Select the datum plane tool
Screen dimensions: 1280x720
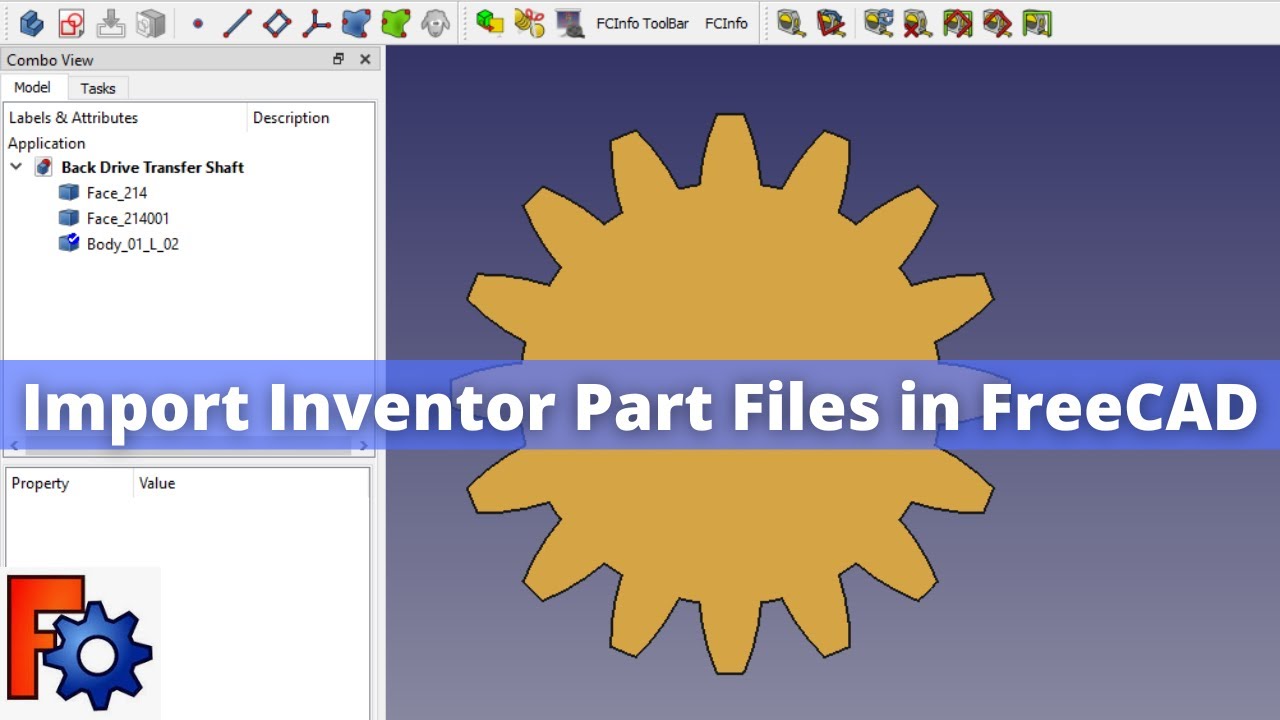pyautogui.click(x=277, y=23)
